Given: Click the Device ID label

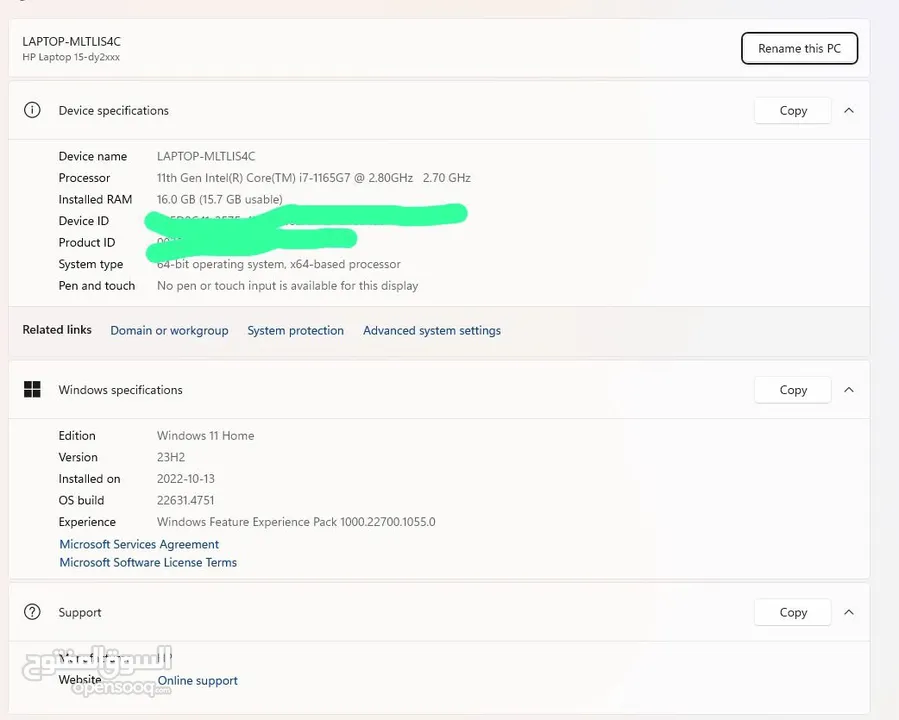Looking at the screenshot, I should coord(83,221).
